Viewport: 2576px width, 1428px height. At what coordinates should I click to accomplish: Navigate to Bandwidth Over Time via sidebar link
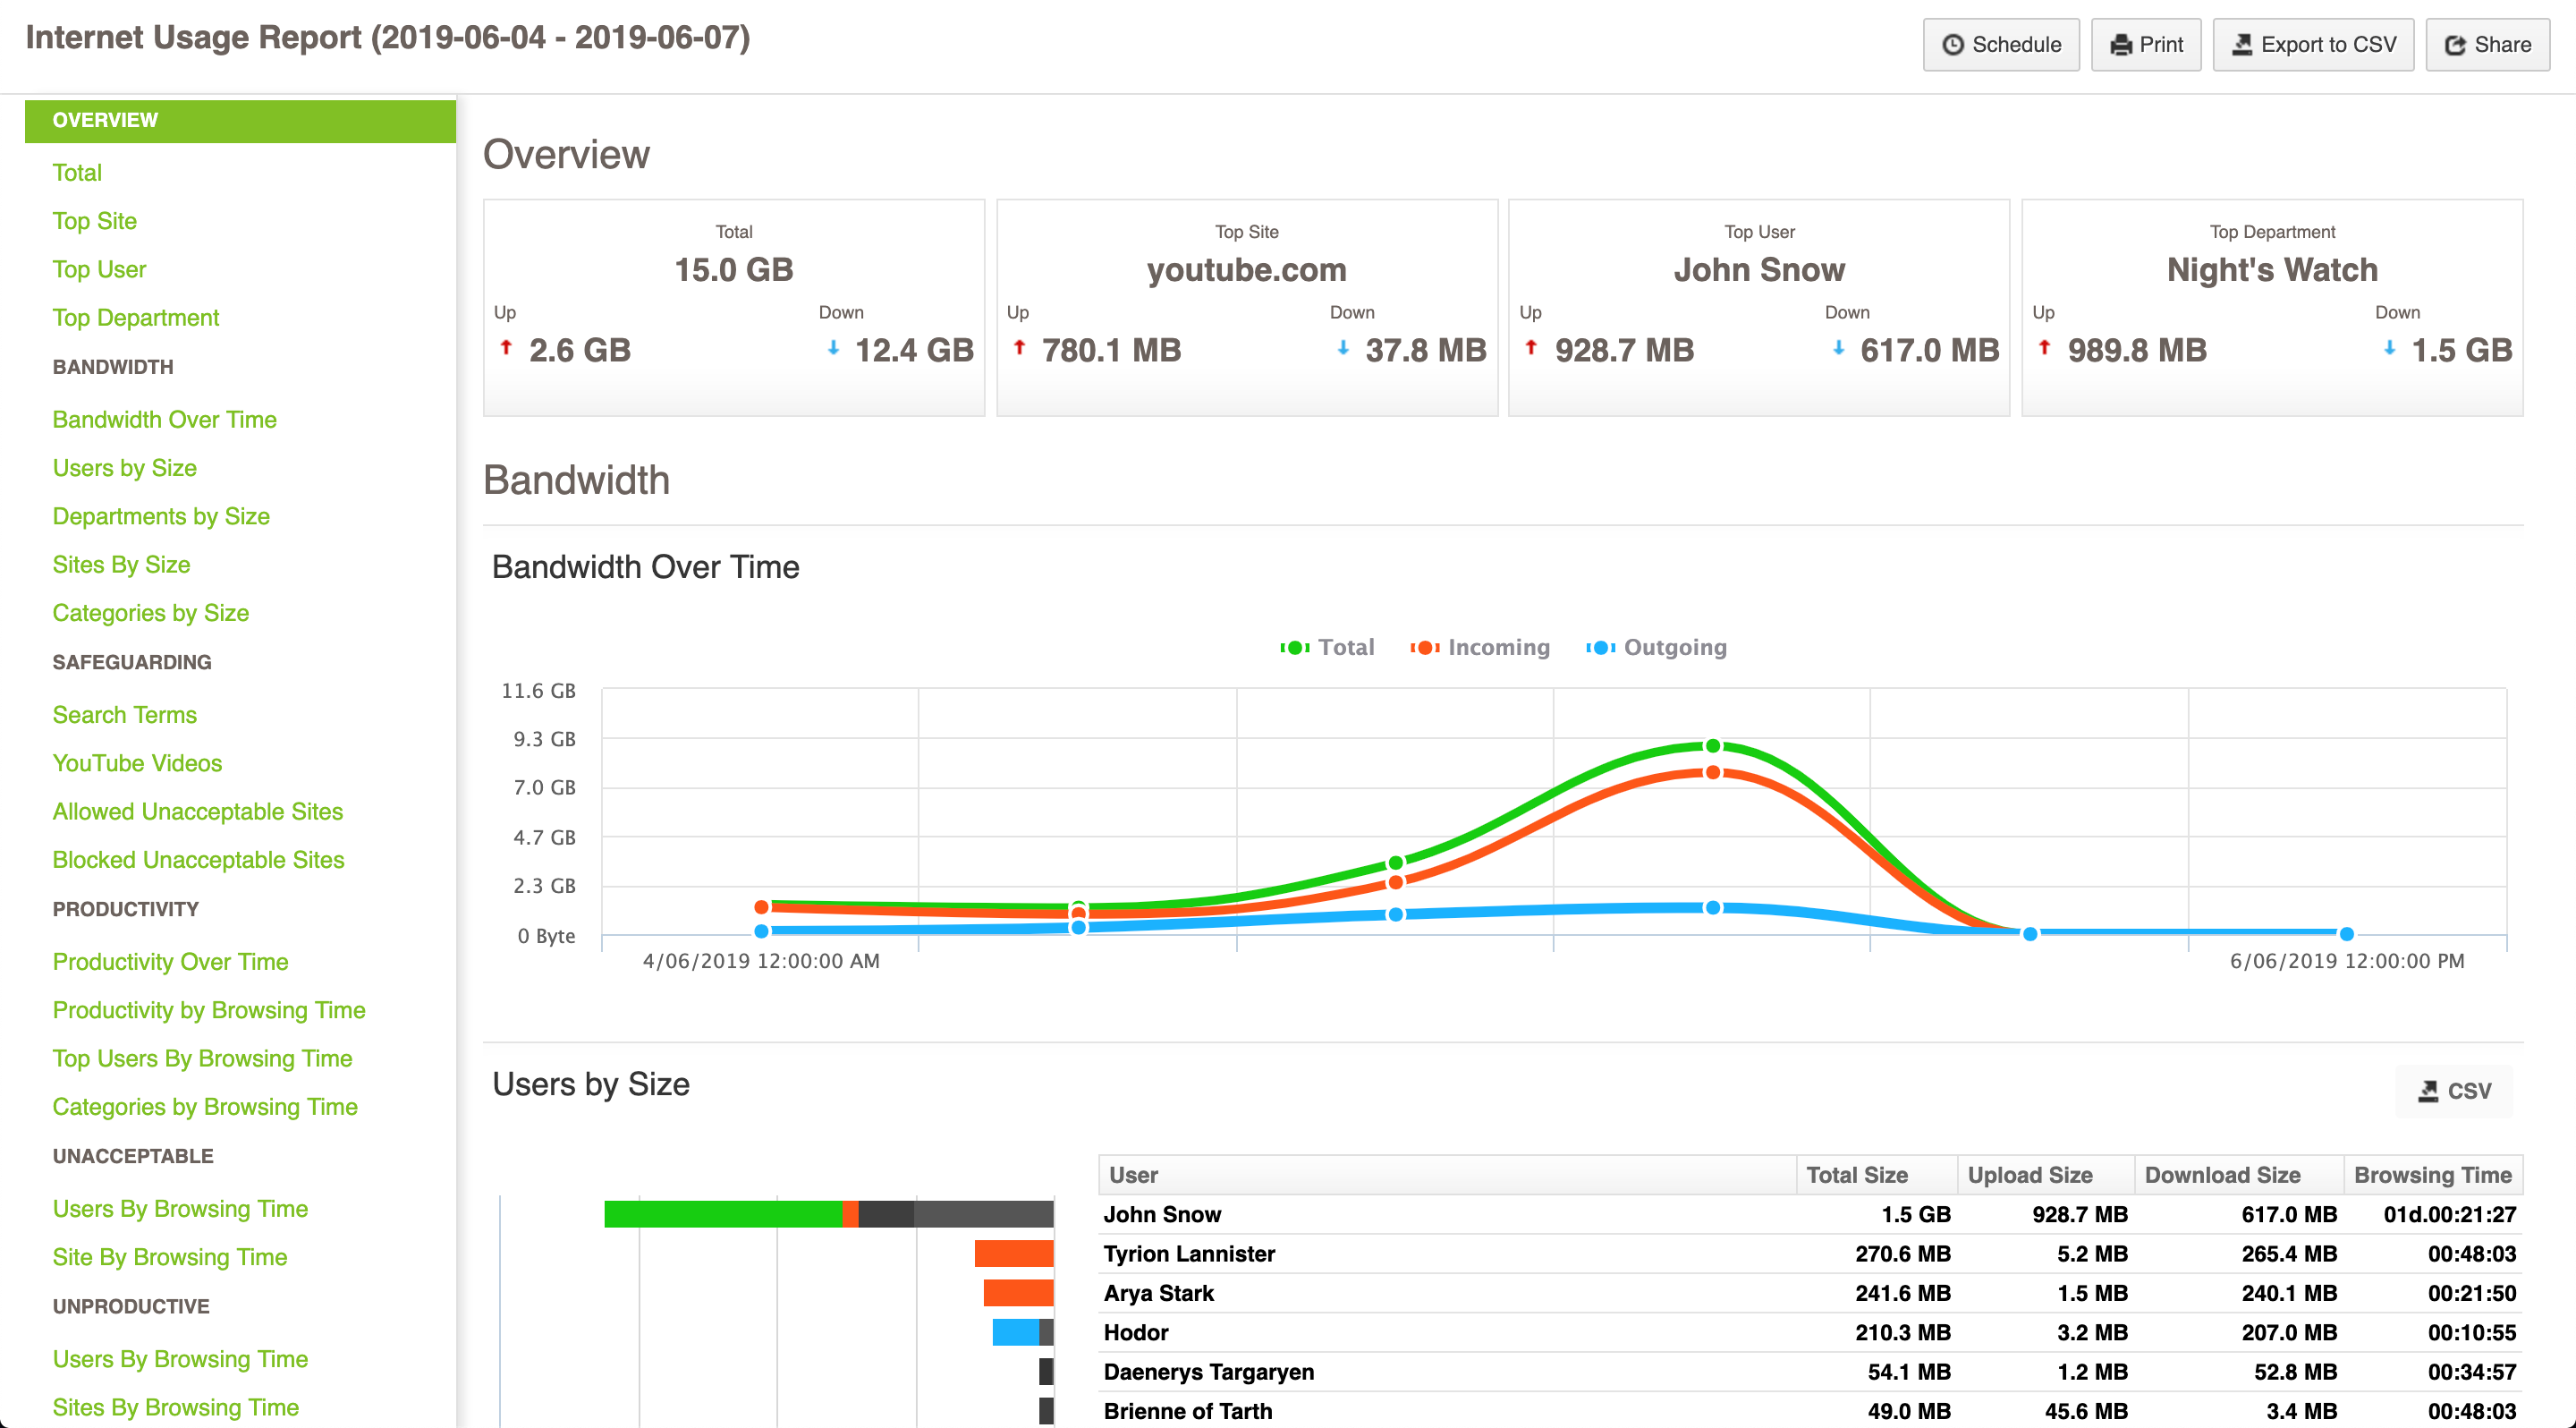164,419
